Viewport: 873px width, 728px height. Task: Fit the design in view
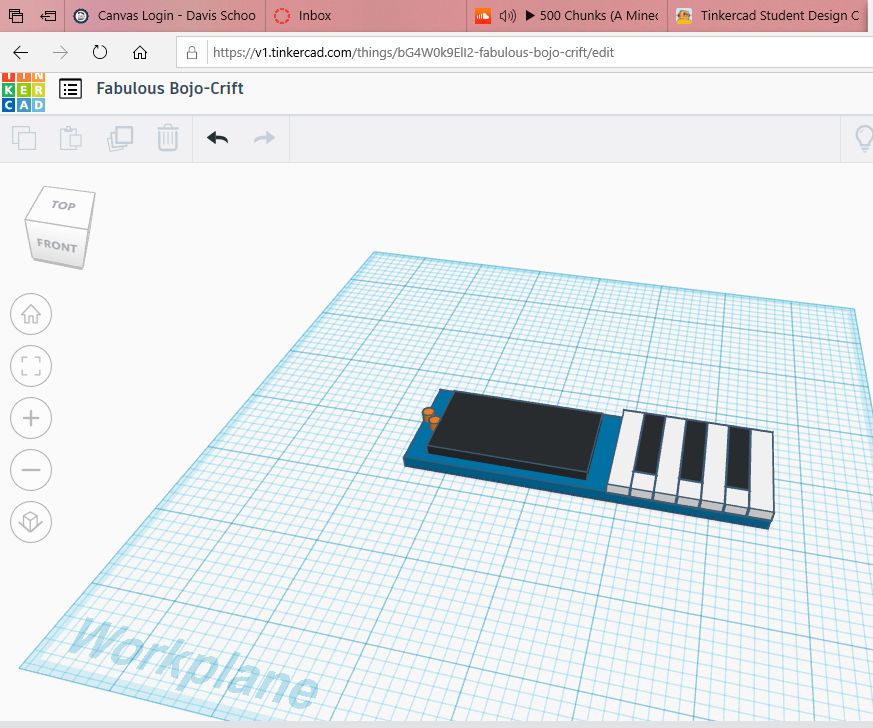[30, 366]
